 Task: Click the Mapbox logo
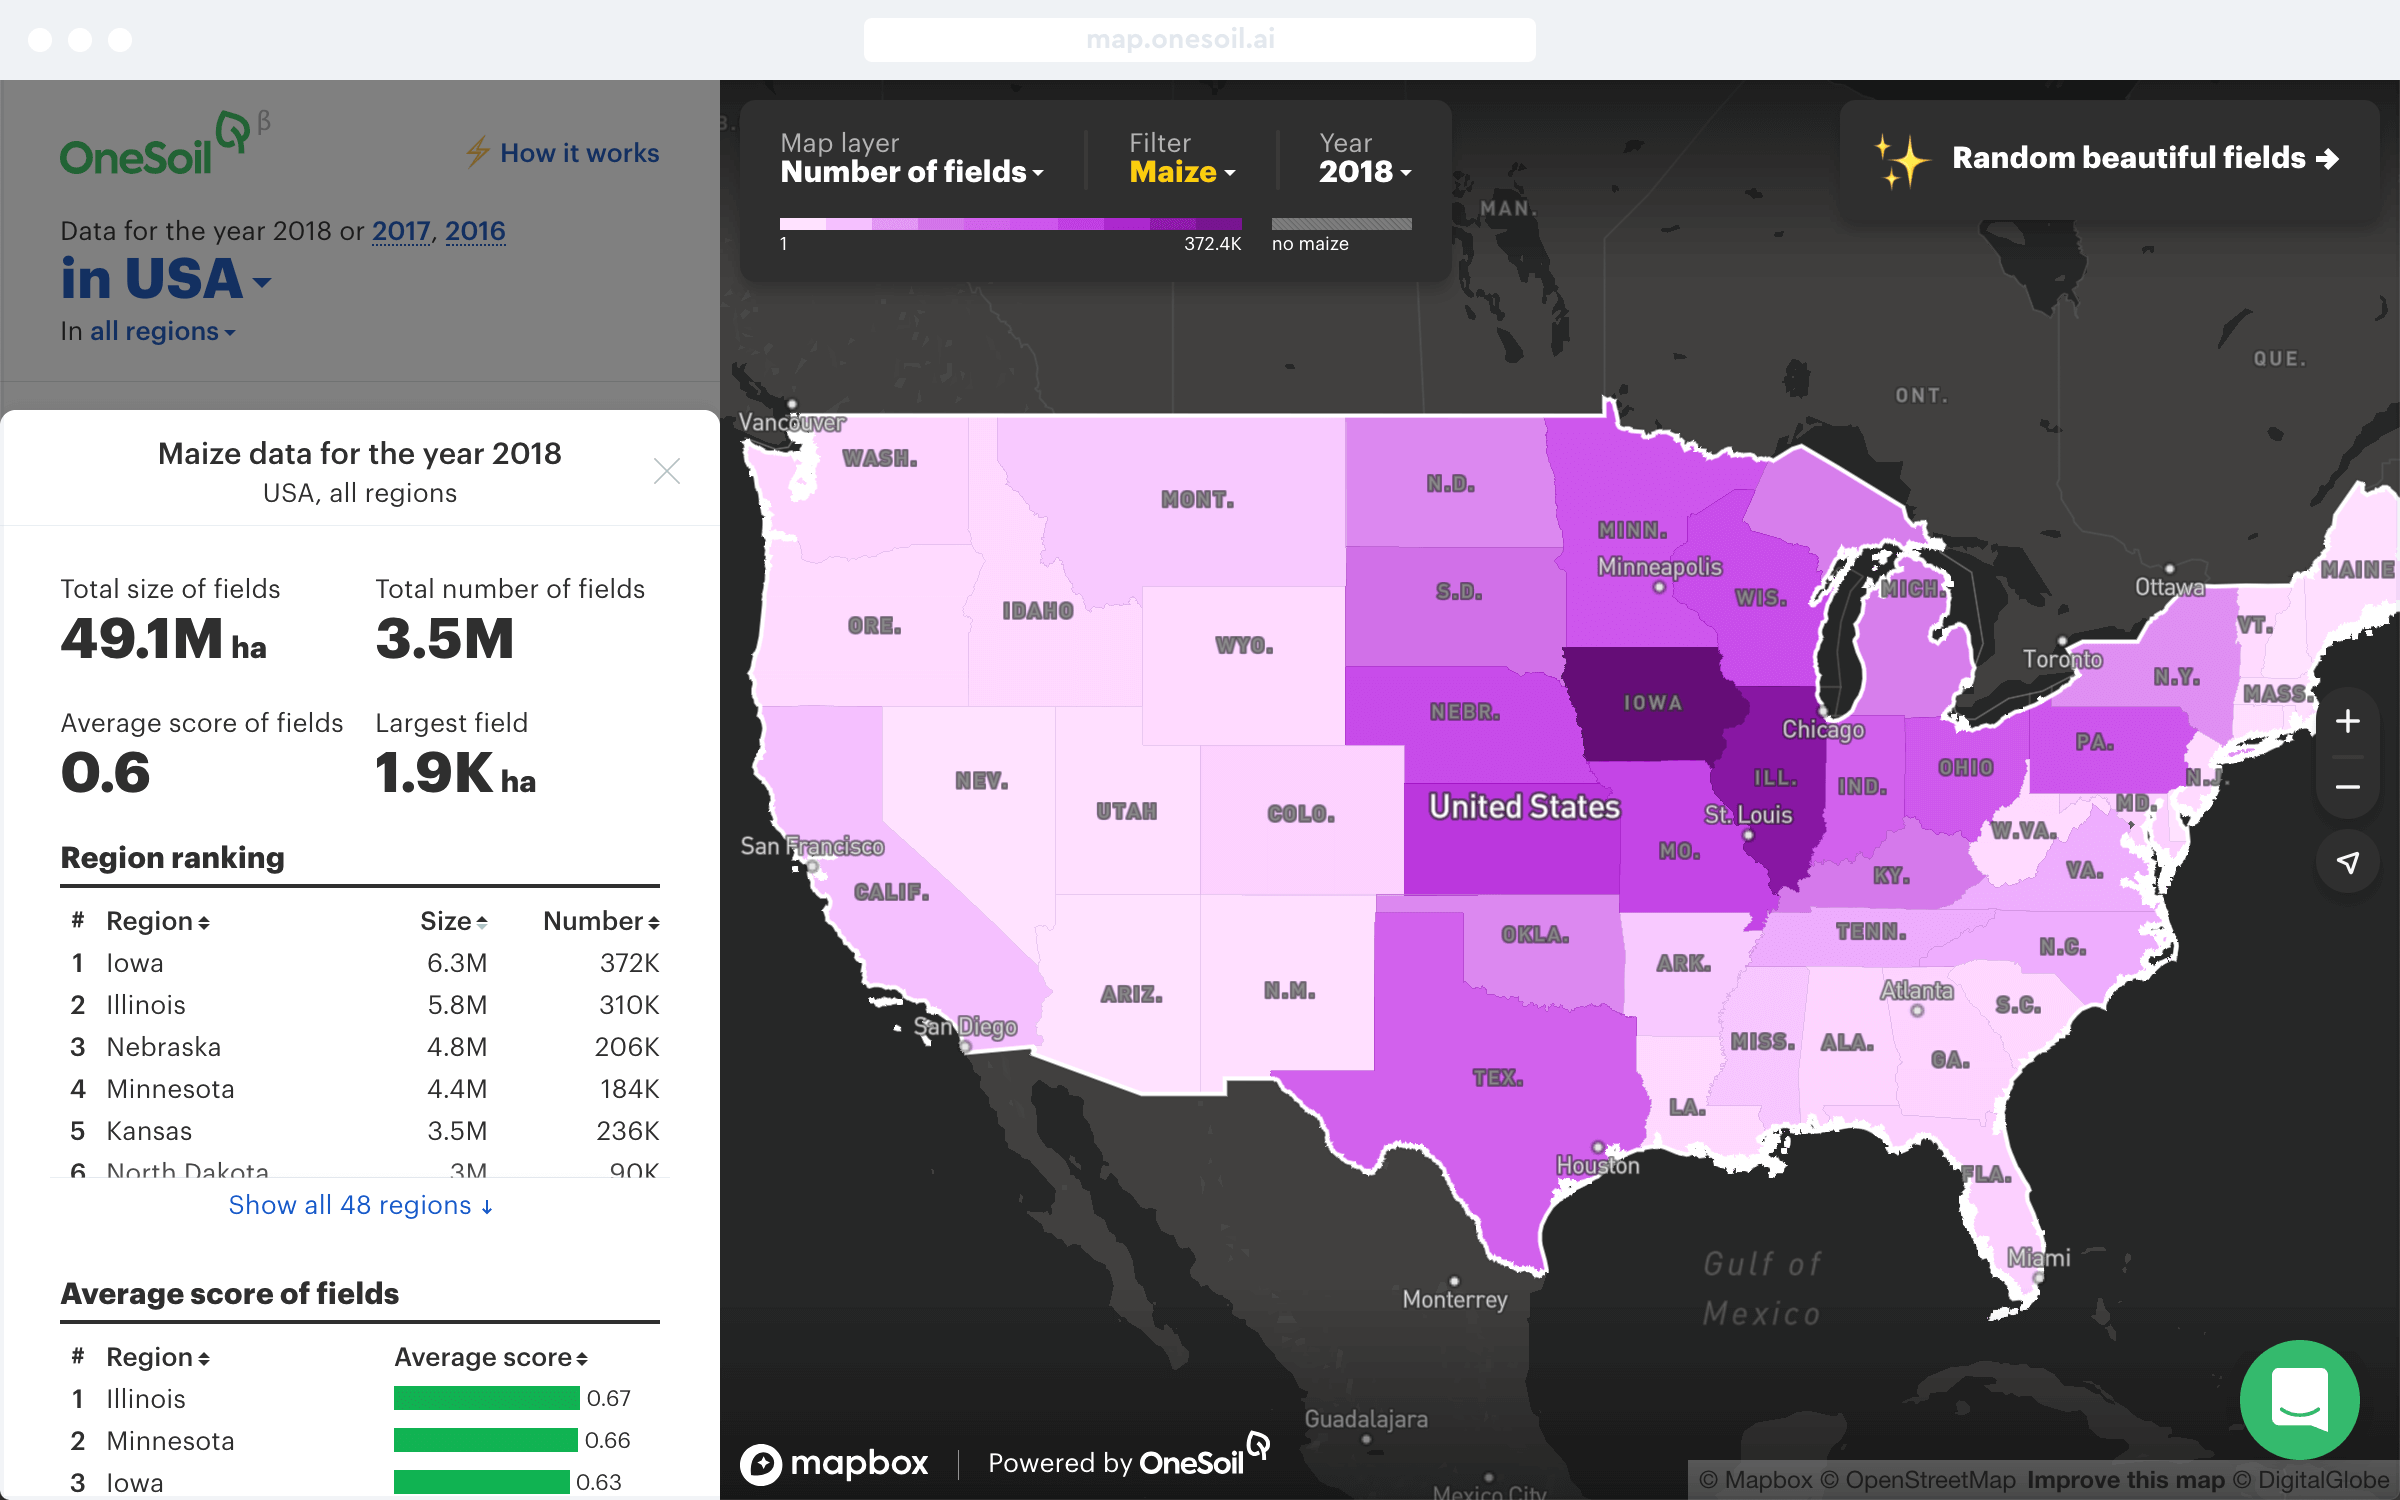coord(834,1464)
